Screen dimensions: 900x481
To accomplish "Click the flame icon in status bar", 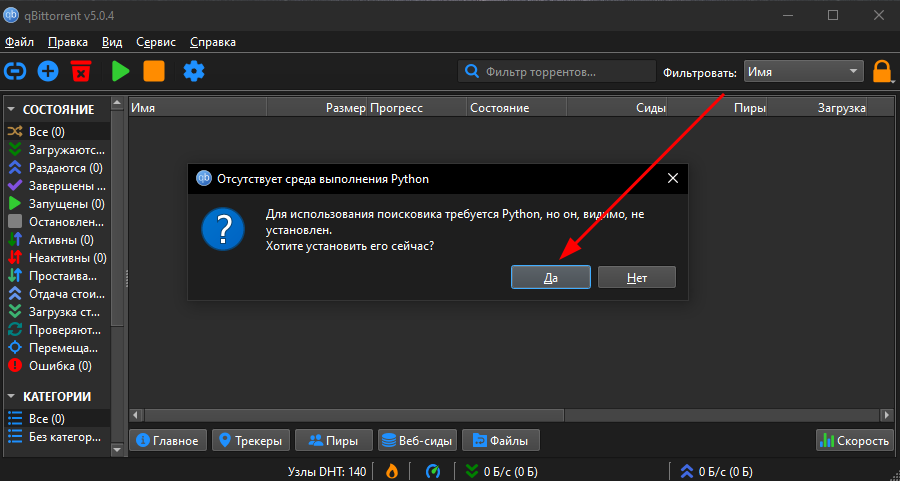I will (x=392, y=472).
